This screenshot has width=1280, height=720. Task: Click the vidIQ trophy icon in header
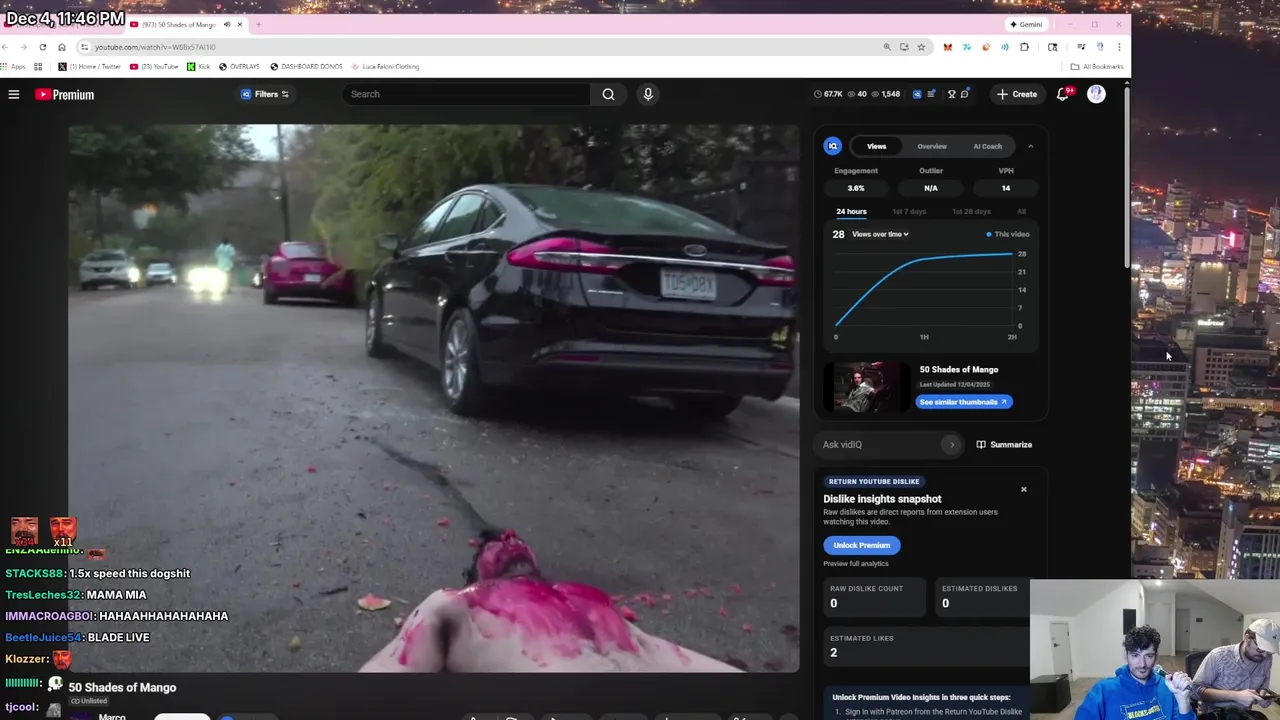[x=952, y=94]
